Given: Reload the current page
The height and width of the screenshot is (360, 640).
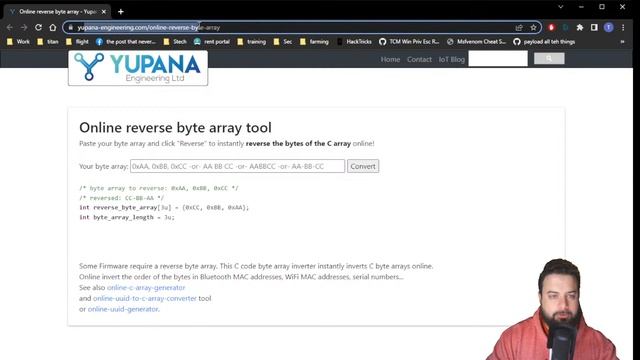Looking at the screenshot, I should pos(38,27).
